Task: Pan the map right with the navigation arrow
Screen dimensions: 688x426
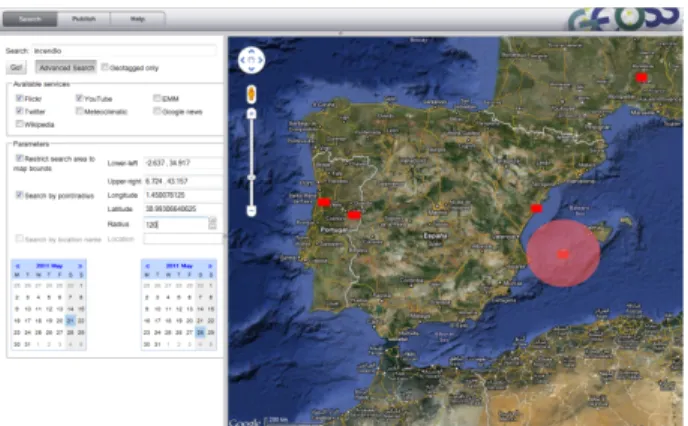Action: [260, 60]
